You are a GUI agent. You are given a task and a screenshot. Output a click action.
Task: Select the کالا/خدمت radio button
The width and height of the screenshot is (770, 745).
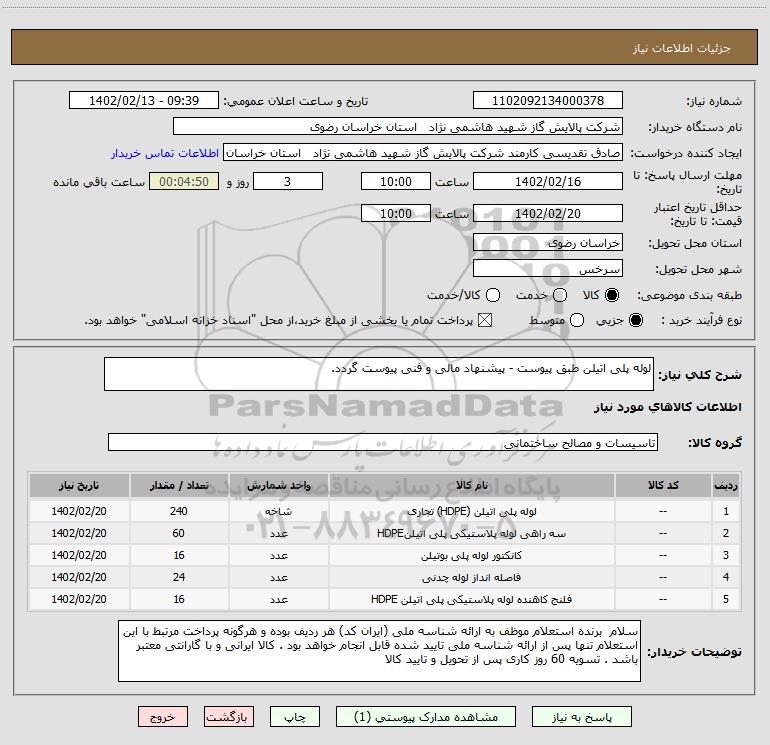point(493,295)
